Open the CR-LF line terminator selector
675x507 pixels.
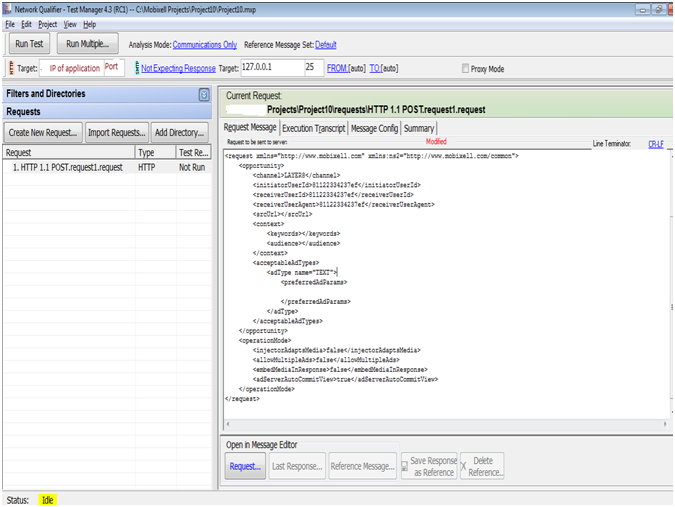655,144
